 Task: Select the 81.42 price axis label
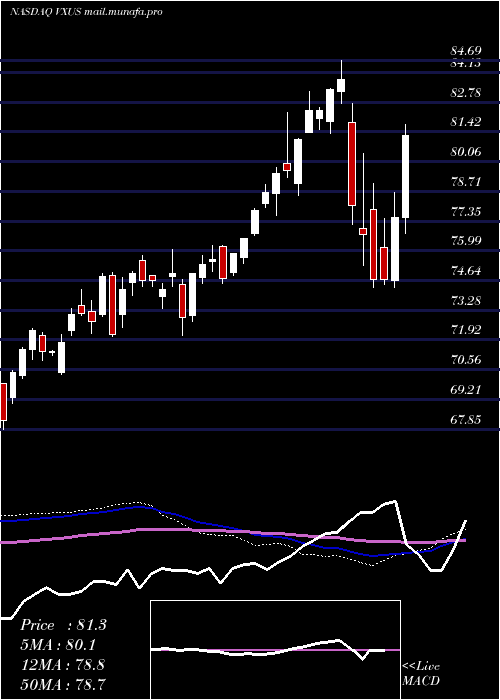466,122
